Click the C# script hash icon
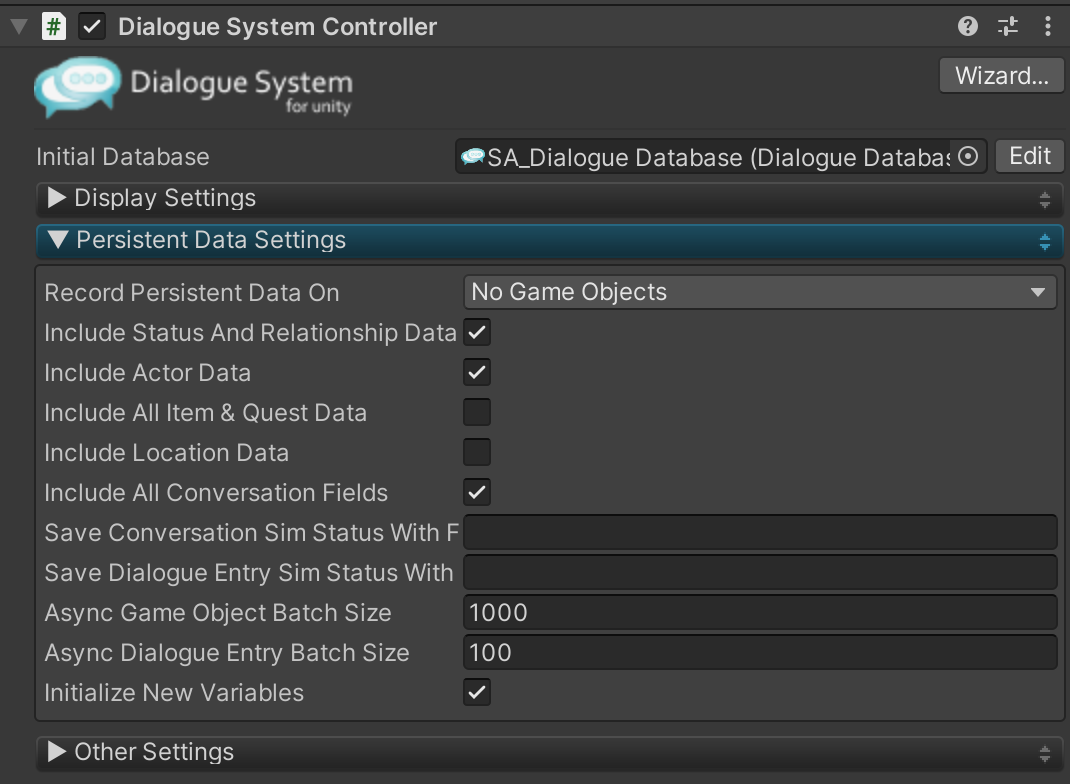This screenshot has height=784, width=1070. coord(54,27)
